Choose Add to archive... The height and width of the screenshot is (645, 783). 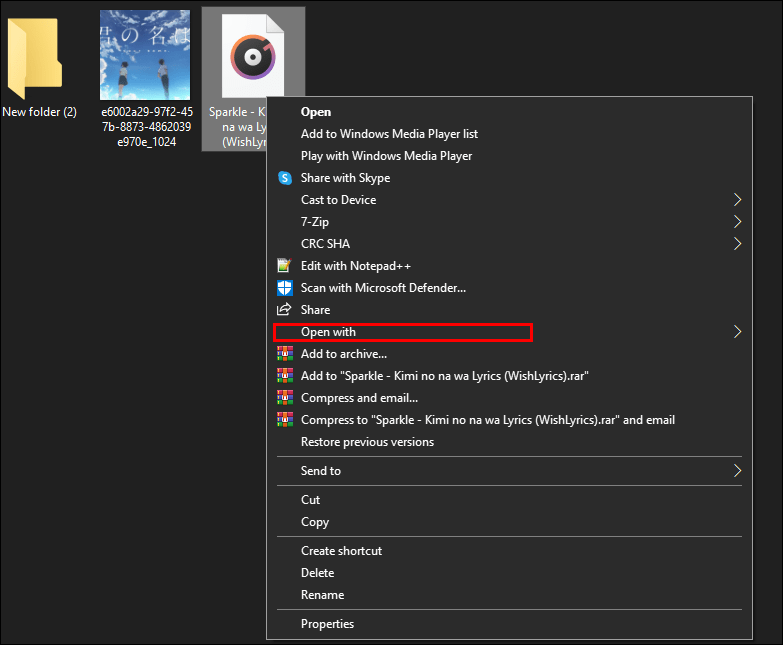click(509, 353)
